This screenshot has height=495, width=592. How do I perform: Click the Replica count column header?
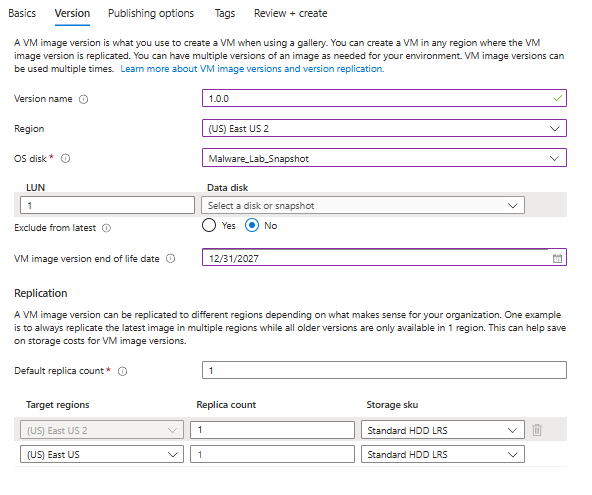226,405
